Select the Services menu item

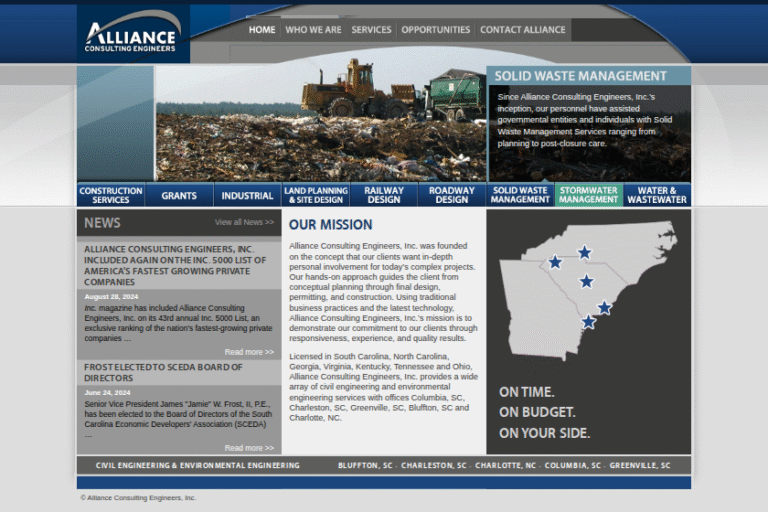coord(371,30)
